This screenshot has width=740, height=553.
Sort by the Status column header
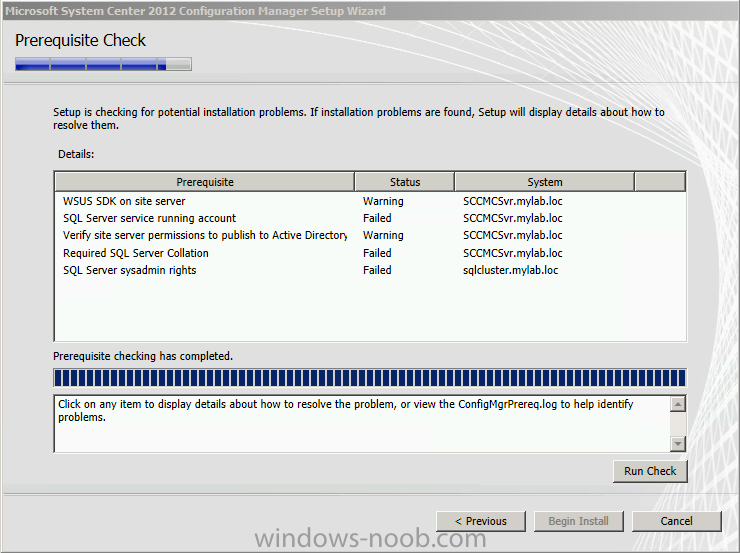pos(404,182)
